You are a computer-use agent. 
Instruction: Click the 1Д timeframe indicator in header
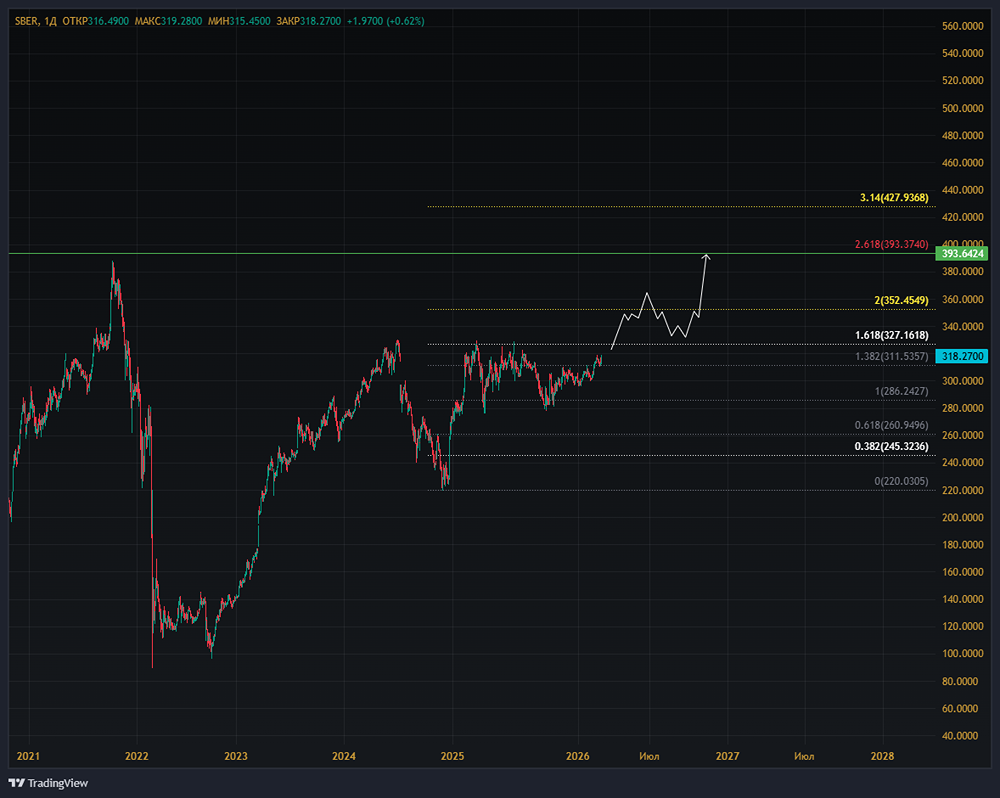[x=50, y=21]
